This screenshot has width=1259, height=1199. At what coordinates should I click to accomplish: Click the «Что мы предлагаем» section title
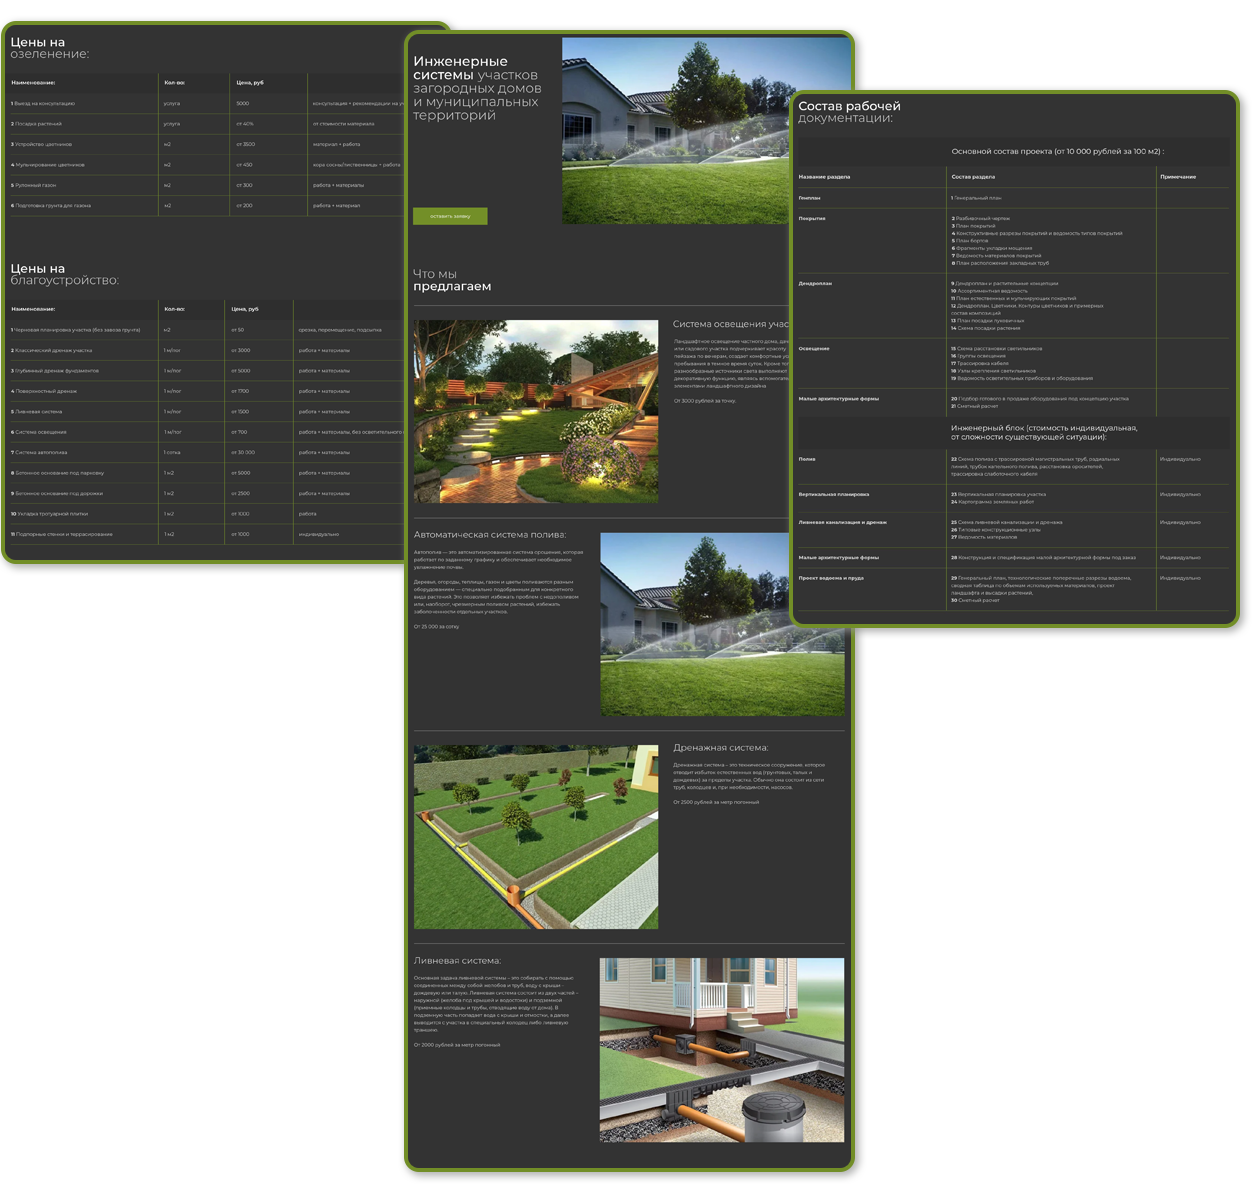coord(452,280)
